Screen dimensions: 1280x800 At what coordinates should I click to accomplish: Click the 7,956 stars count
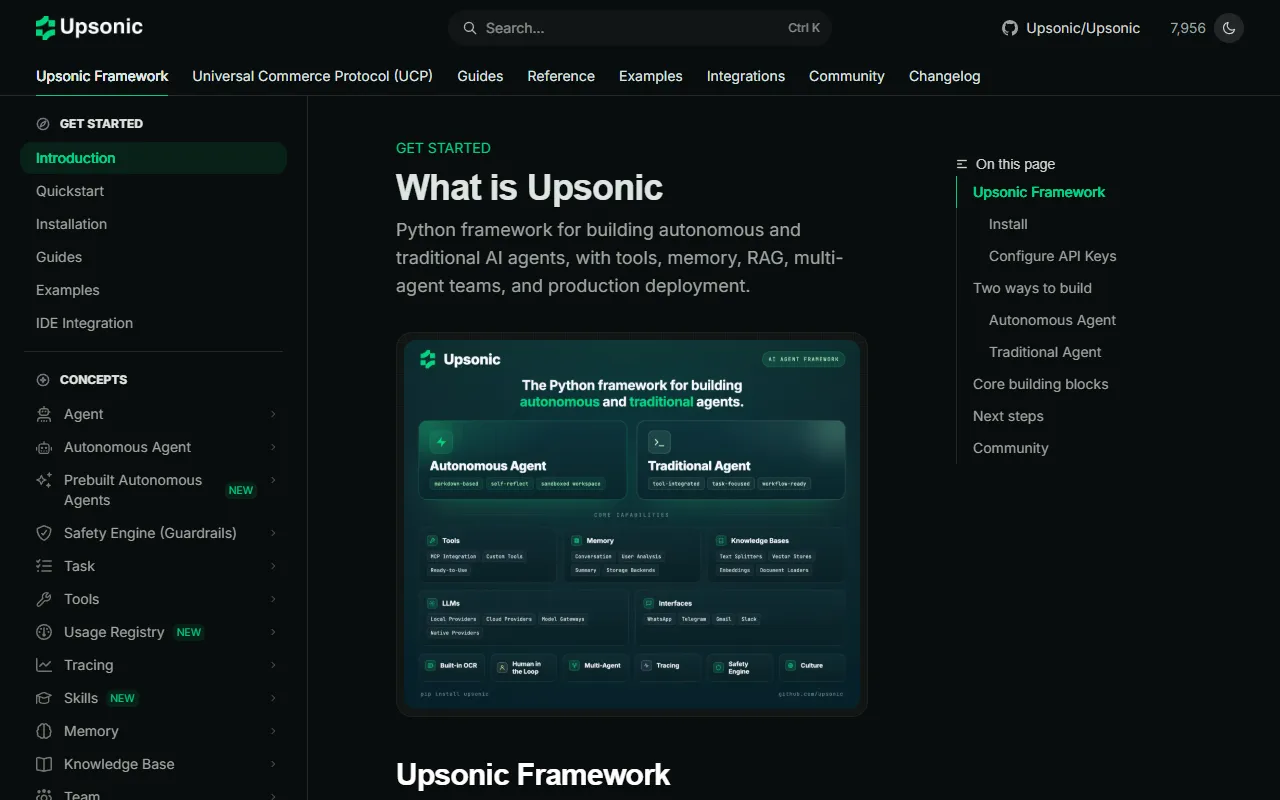(1188, 28)
